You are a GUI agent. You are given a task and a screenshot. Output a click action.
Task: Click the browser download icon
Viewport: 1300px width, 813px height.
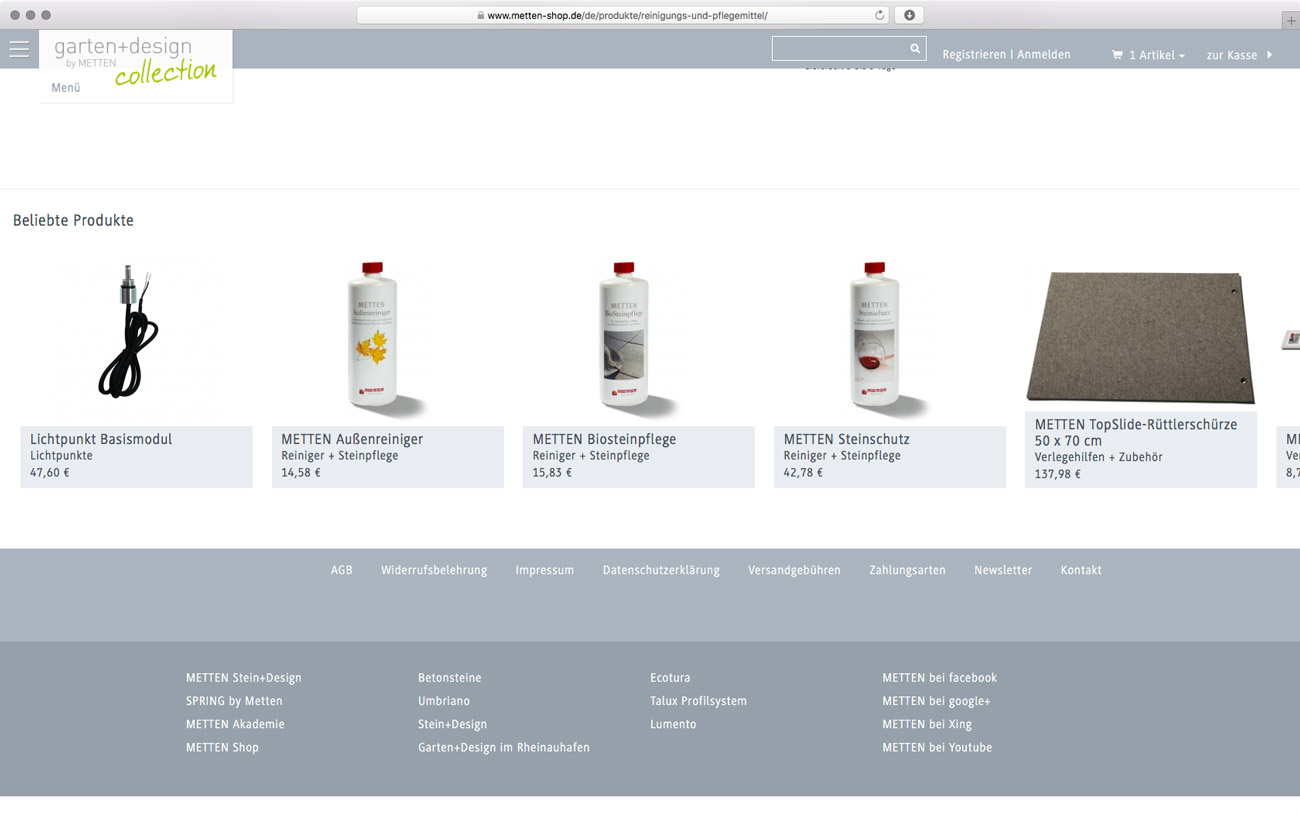tap(909, 15)
